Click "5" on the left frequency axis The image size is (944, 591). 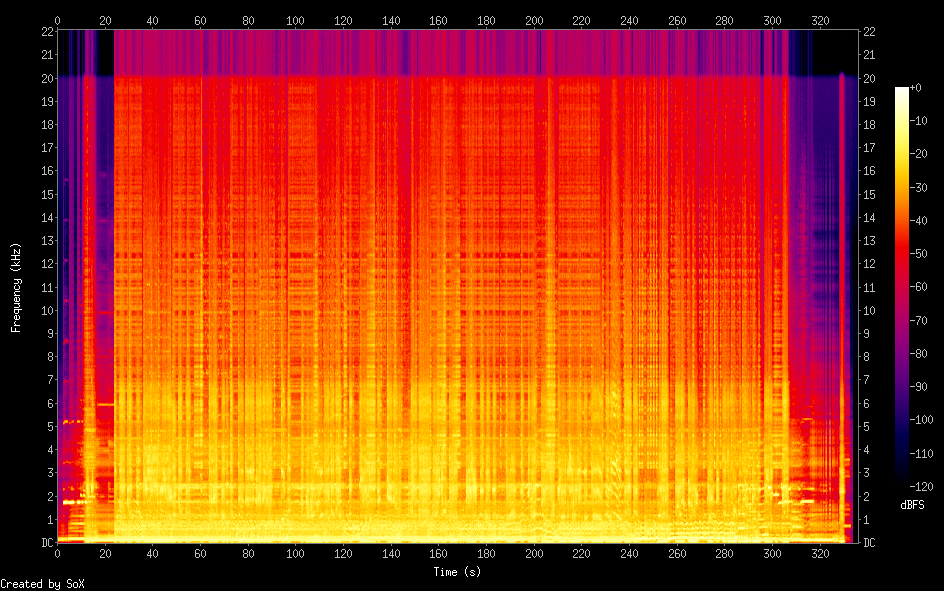click(x=51, y=427)
